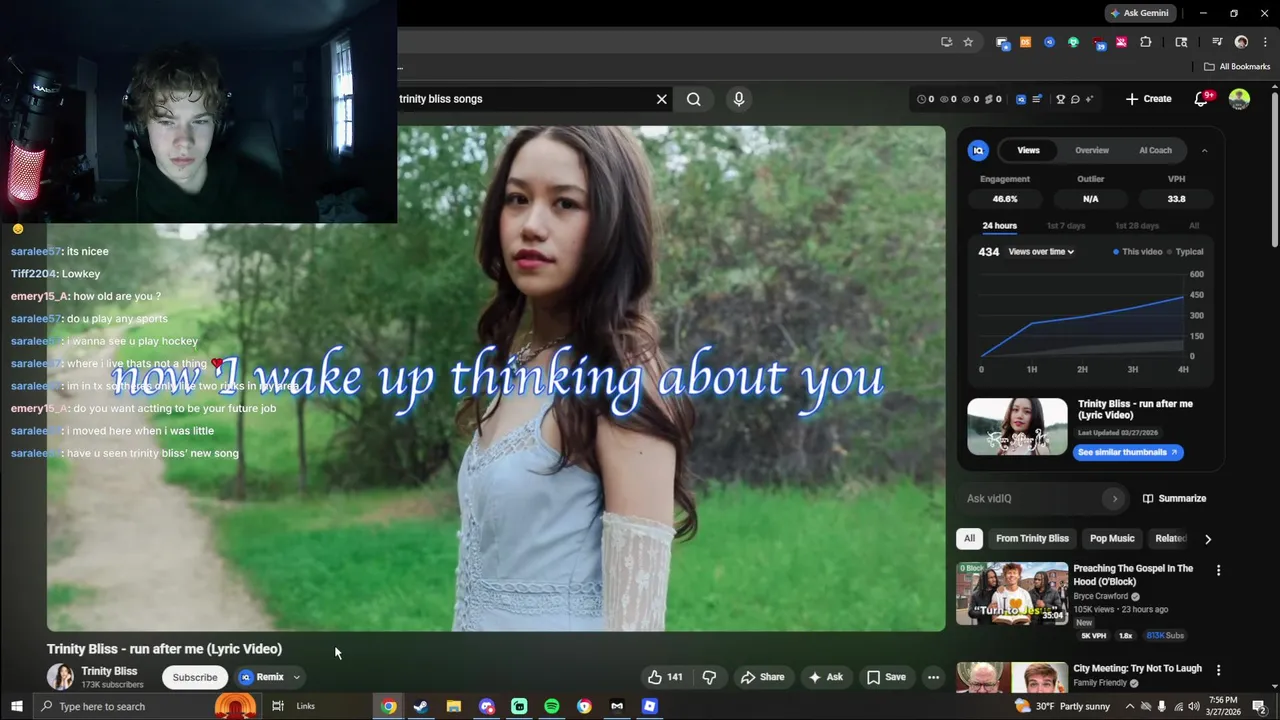Submit the Ask vidIQ arrow button

[x=1114, y=498]
